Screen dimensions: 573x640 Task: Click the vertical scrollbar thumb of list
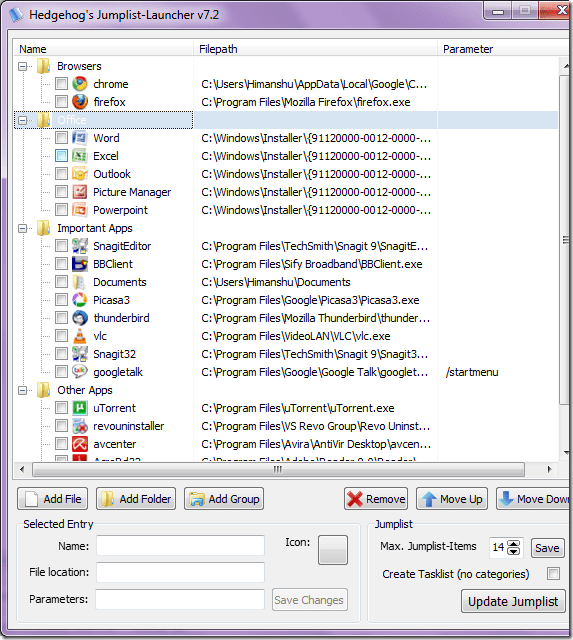(x=565, y=240)
